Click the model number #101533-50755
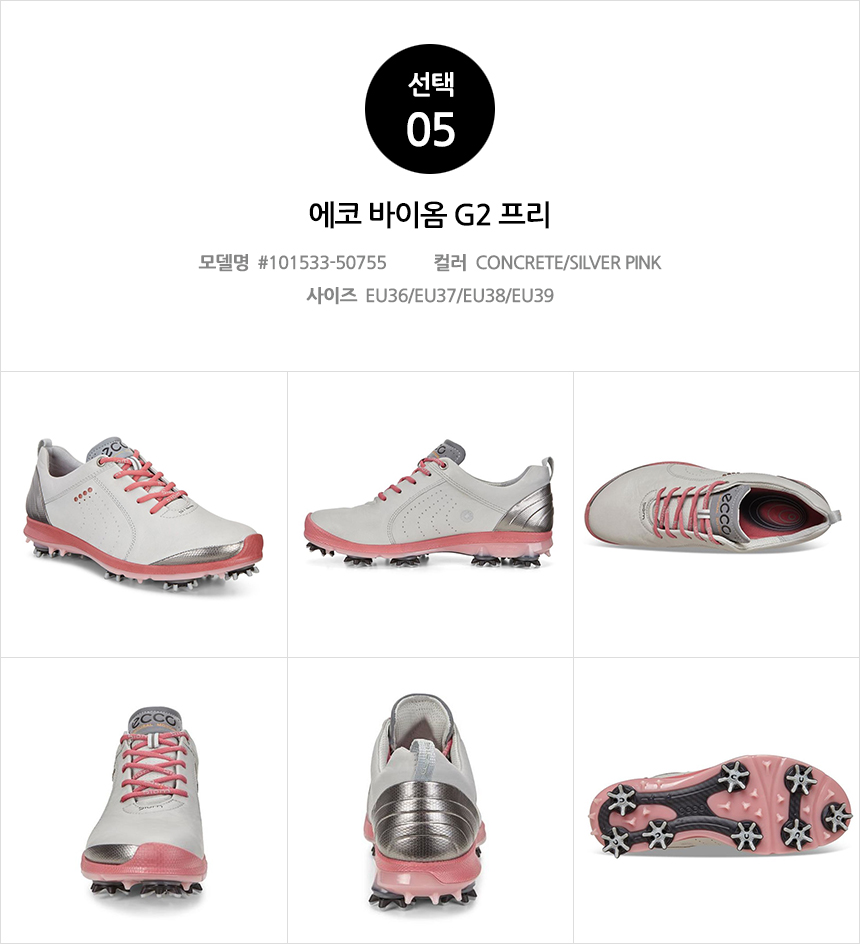Screen dimensions: 860x944 tap(322, 262)
